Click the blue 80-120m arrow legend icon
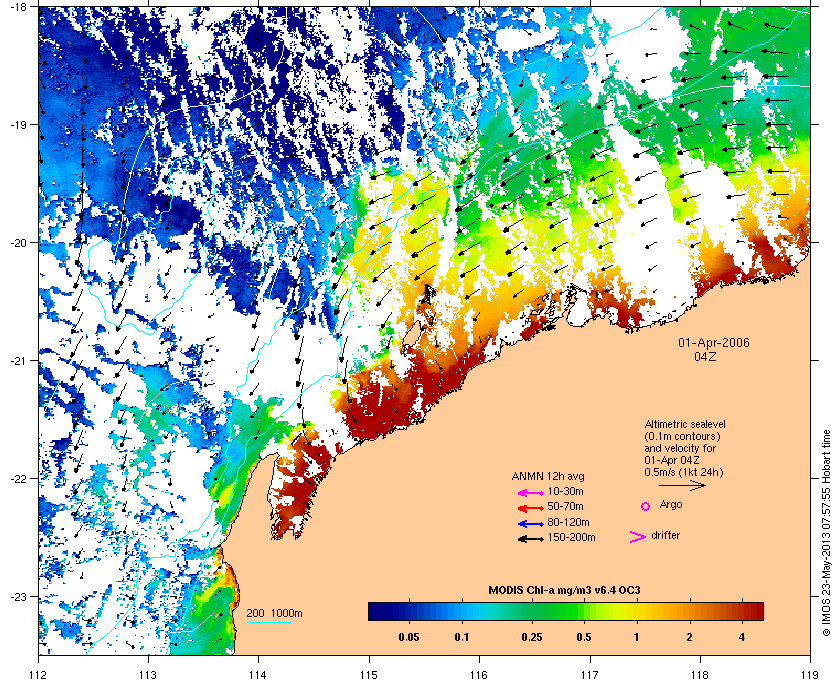 pos(531,524)
